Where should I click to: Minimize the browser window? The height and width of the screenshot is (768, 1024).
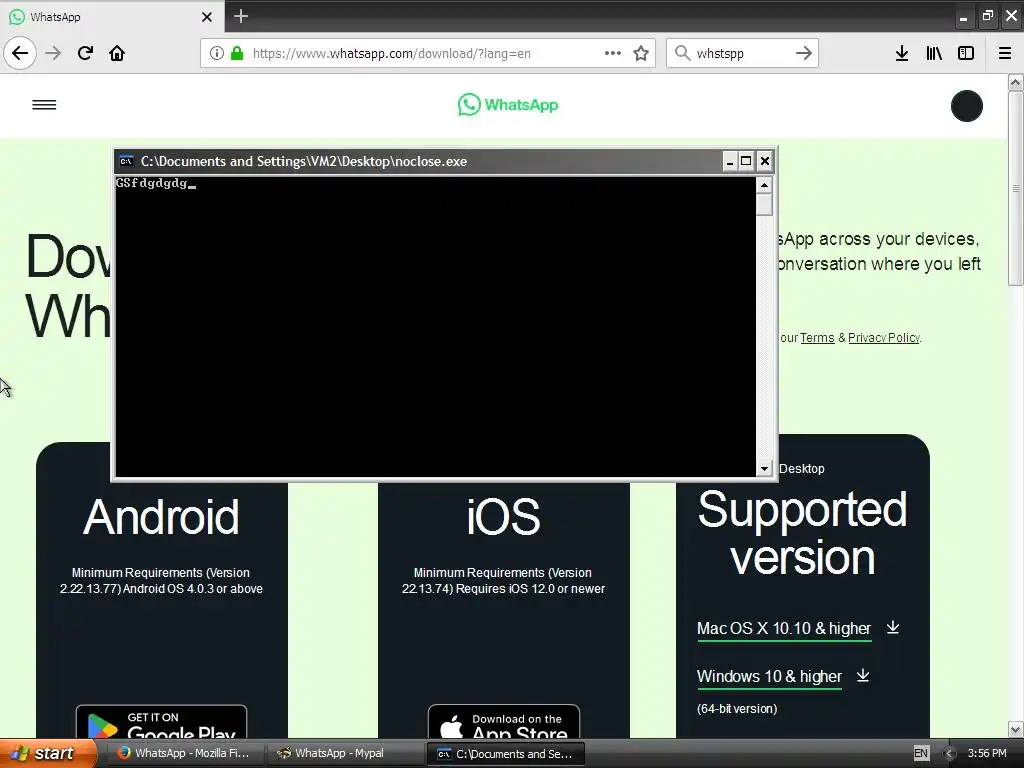tap(963, 18)
